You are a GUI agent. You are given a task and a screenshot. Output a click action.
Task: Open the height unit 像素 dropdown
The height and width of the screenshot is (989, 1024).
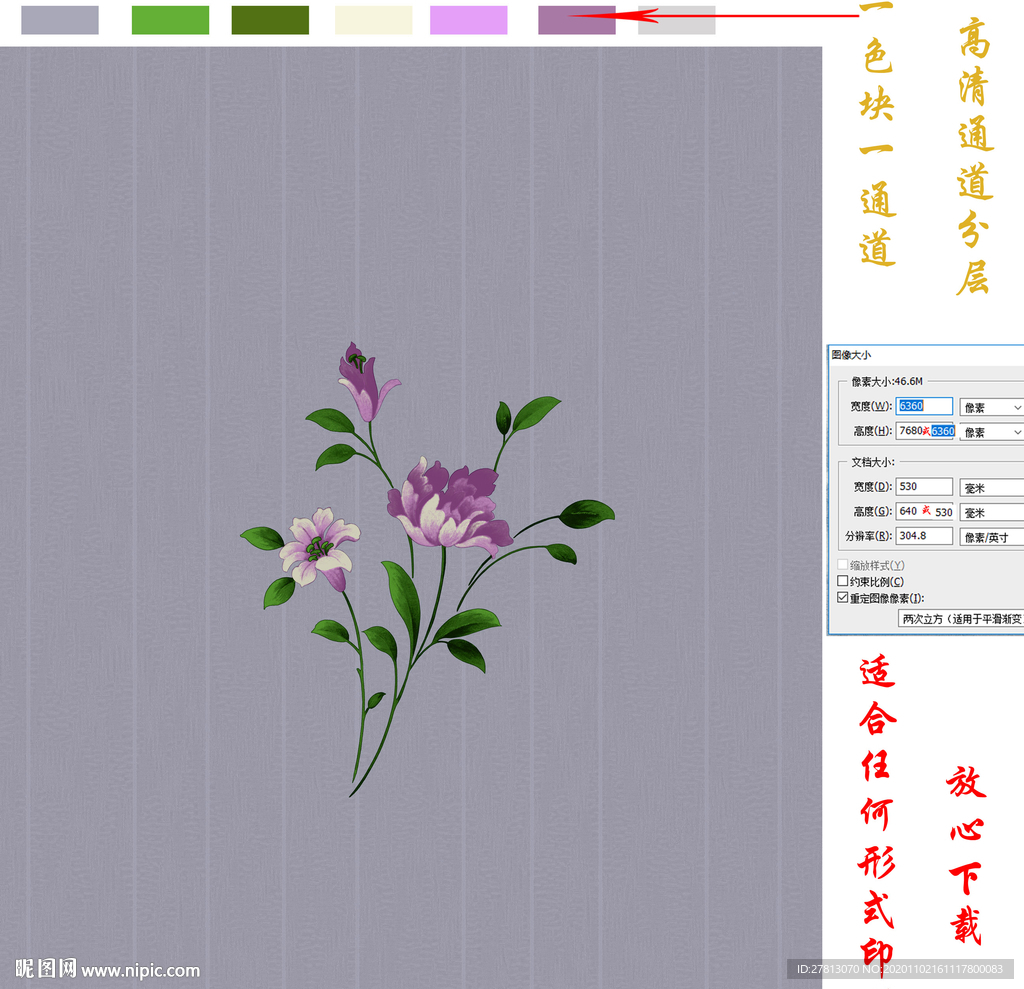click(x=991, y=432)
